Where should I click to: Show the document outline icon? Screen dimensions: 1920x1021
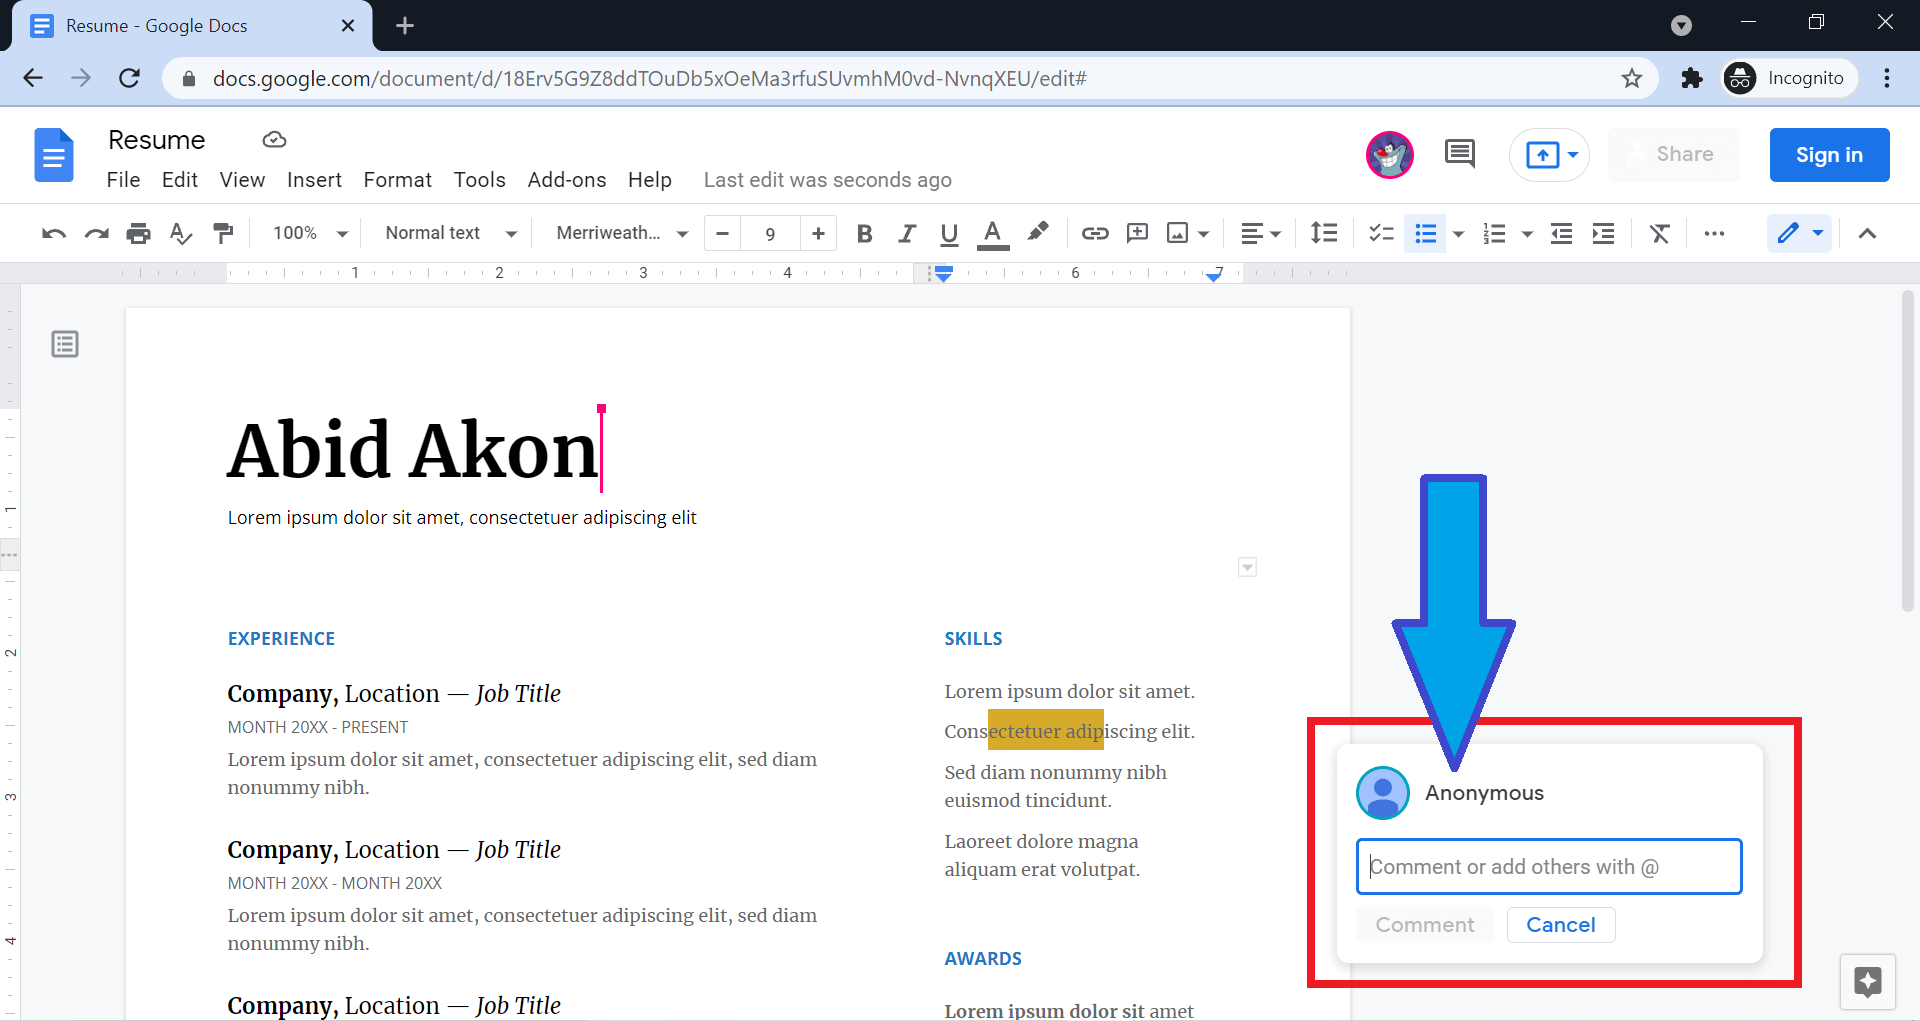tap(65, 345)
